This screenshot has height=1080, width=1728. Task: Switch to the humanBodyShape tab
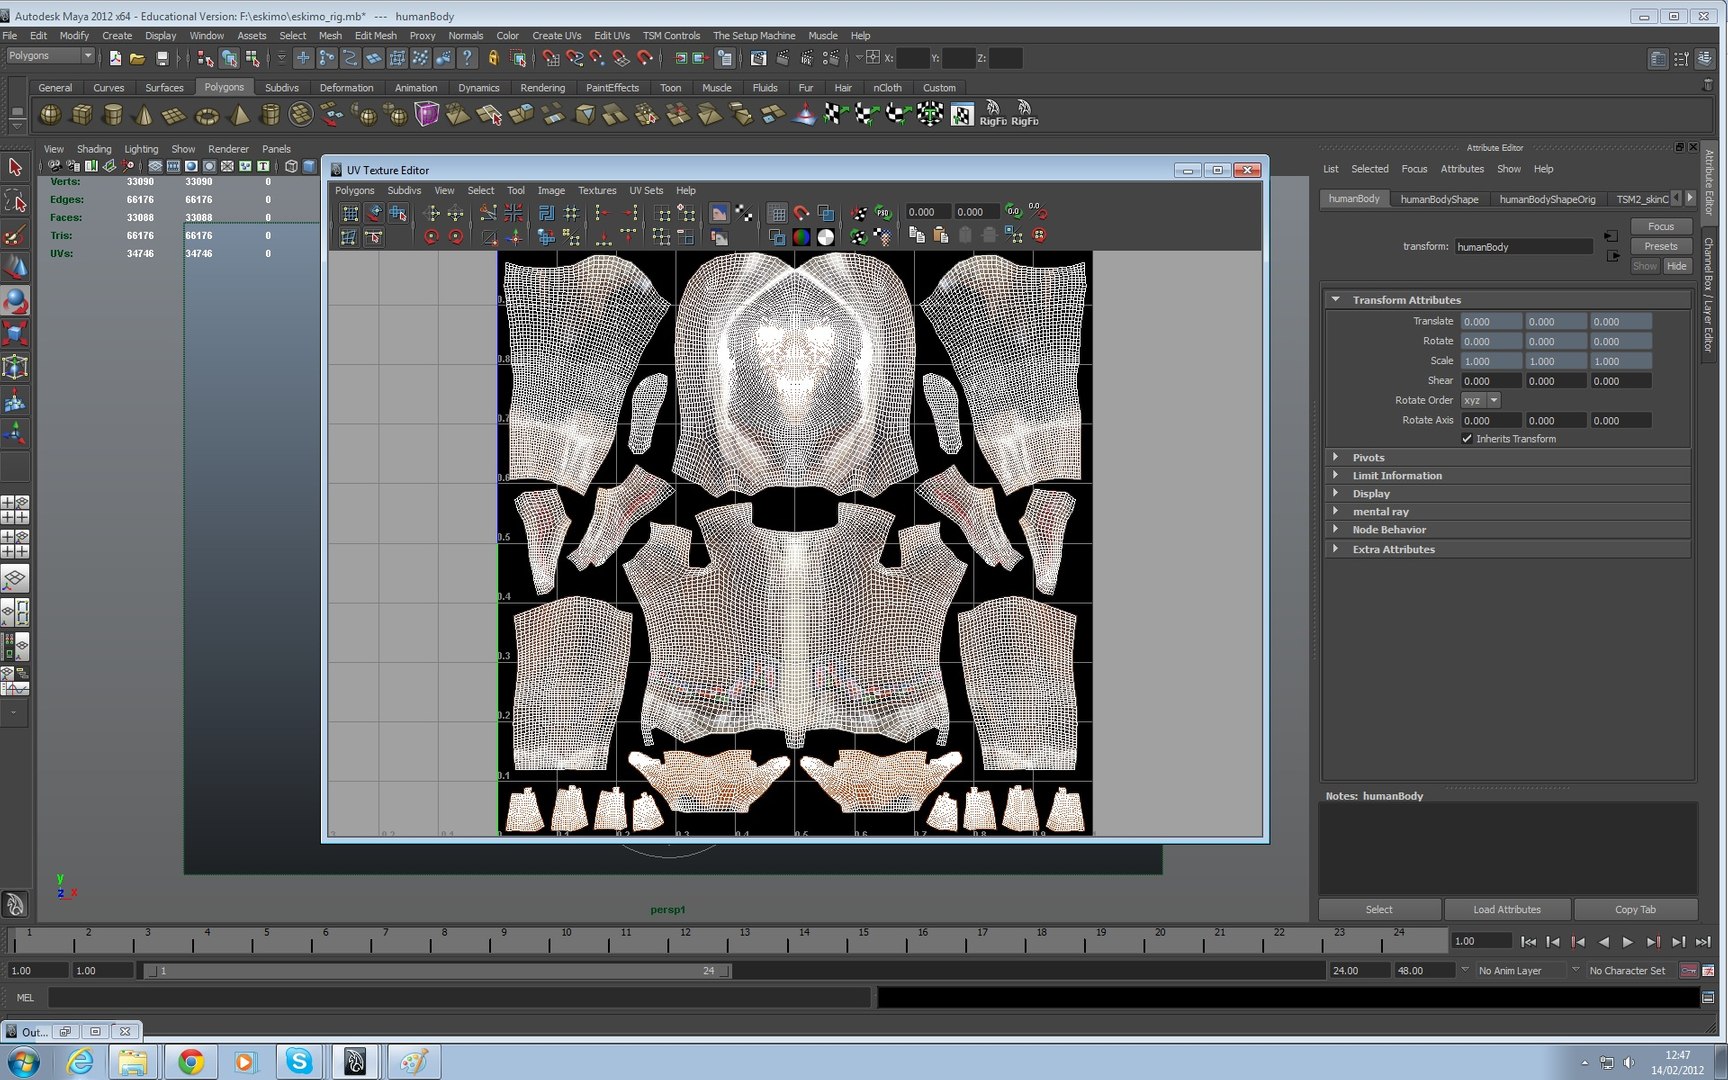click(1438, 199)
